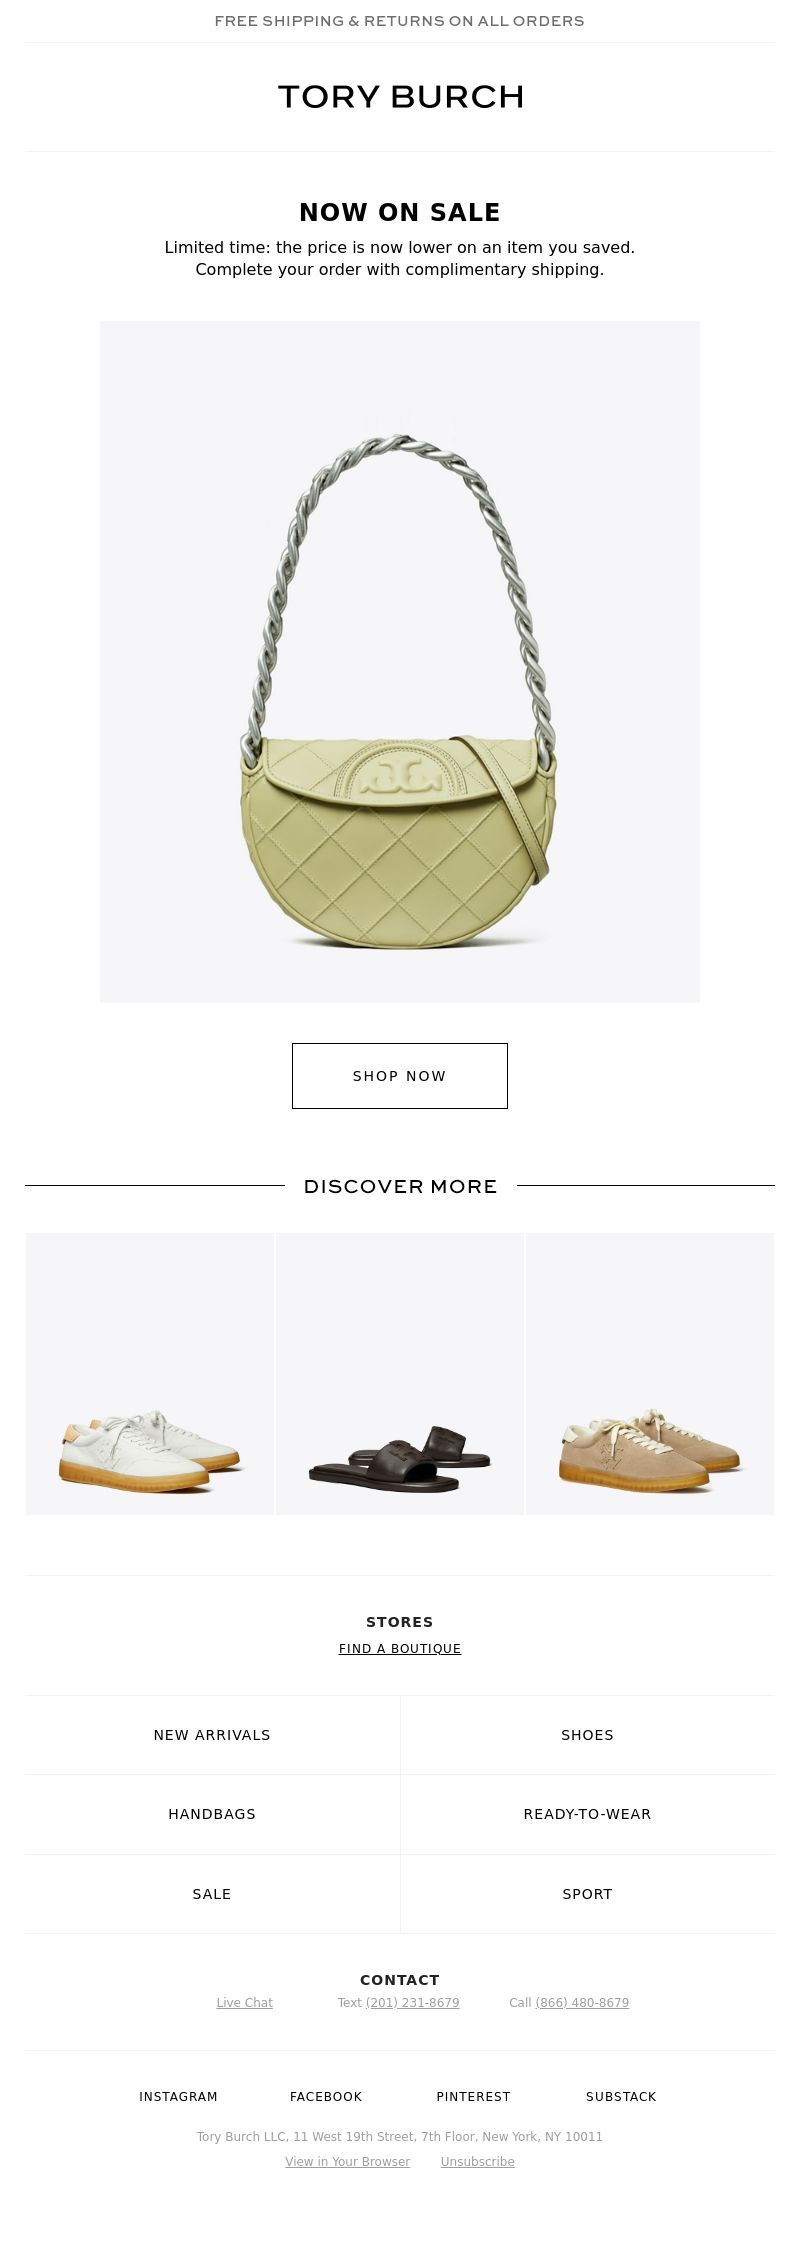
Task: Start a Live Chat
Action: pos(245,2002)
